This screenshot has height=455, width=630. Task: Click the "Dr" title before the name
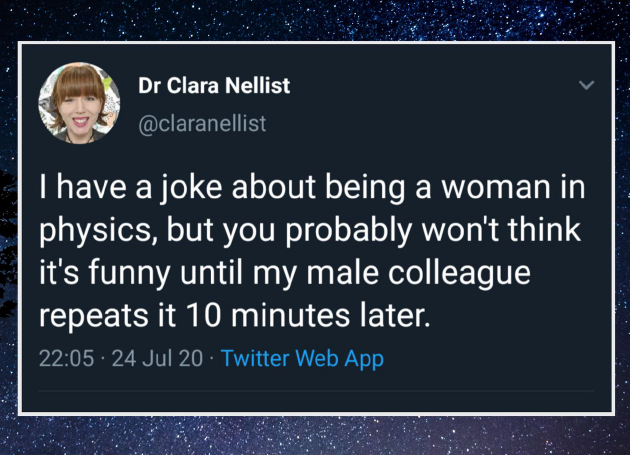coord(150,86)
